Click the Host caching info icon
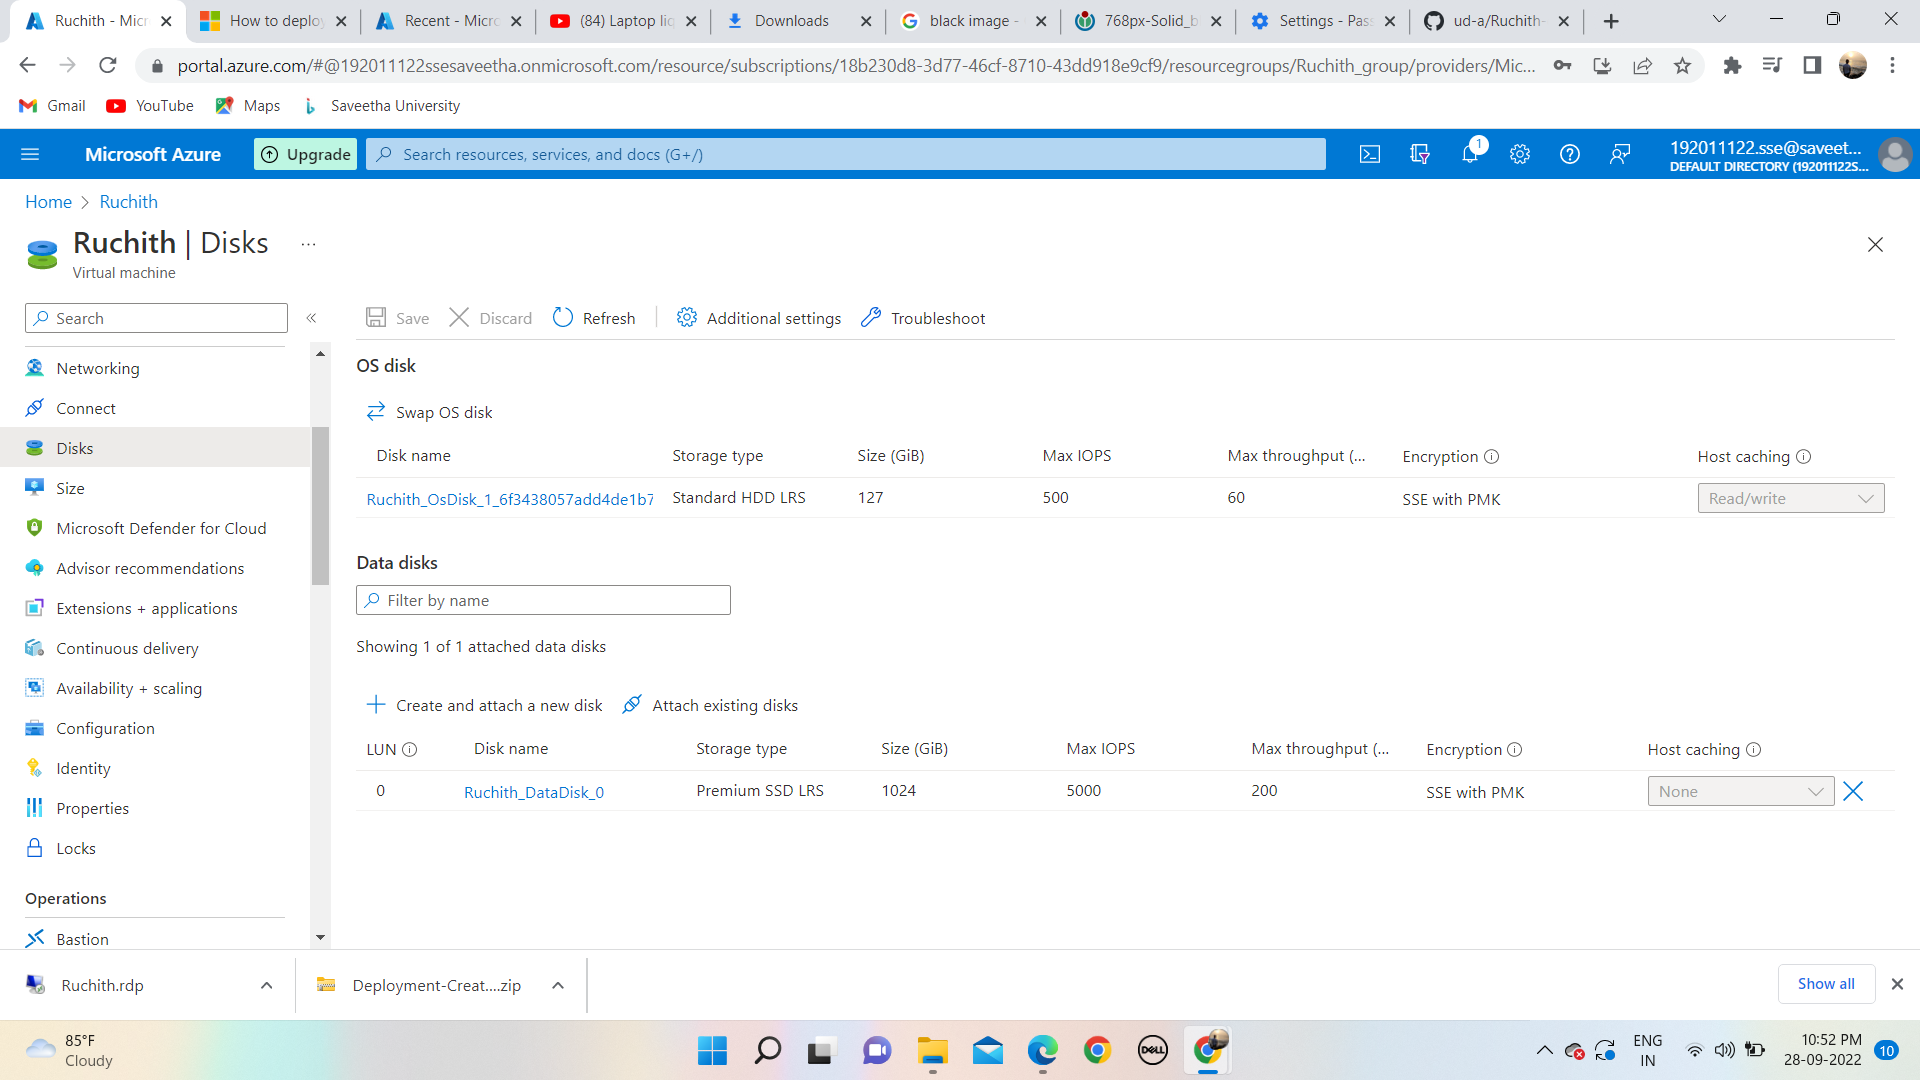 [x=1803, y=456]
